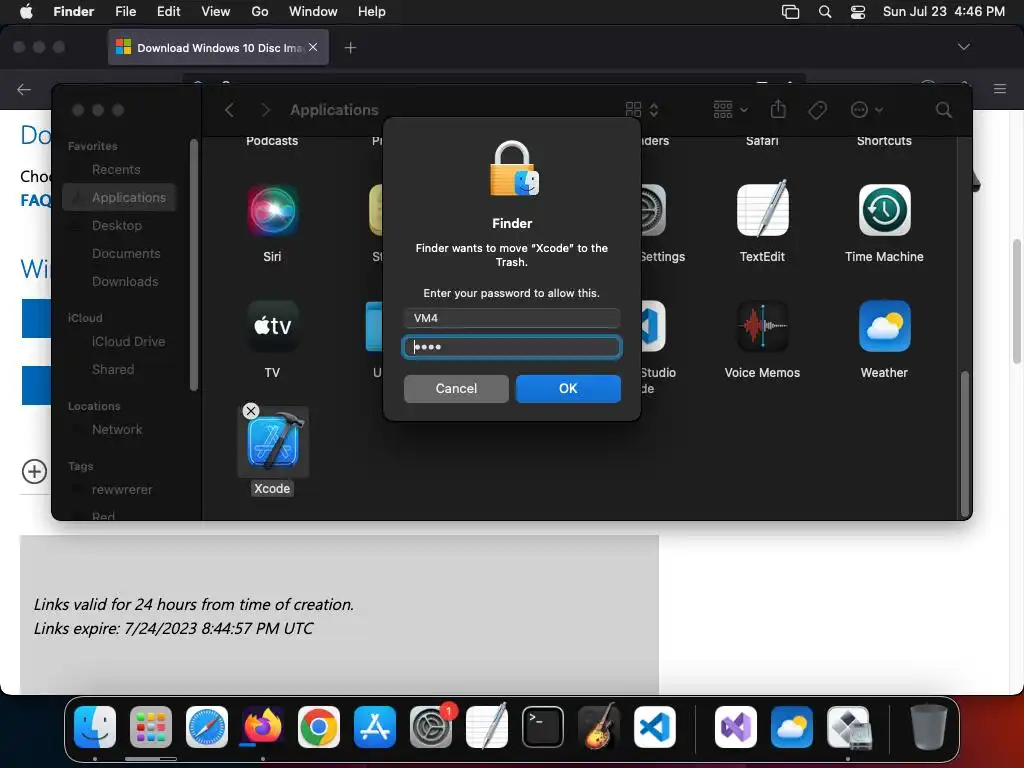Viewport: 1024px width, 768px height.
Task: Click the browser back arrow
Action: click(24, 89)
